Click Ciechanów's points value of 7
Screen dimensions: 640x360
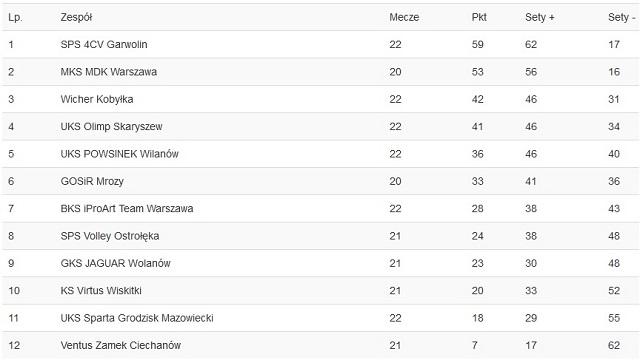[474, 345]
